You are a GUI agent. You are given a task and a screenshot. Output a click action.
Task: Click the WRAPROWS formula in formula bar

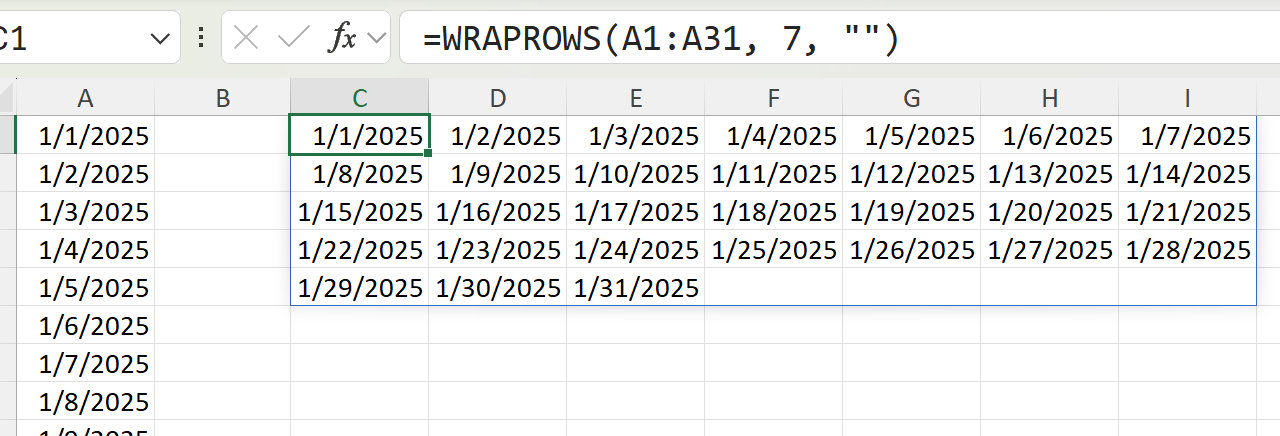tap(661, 39)
